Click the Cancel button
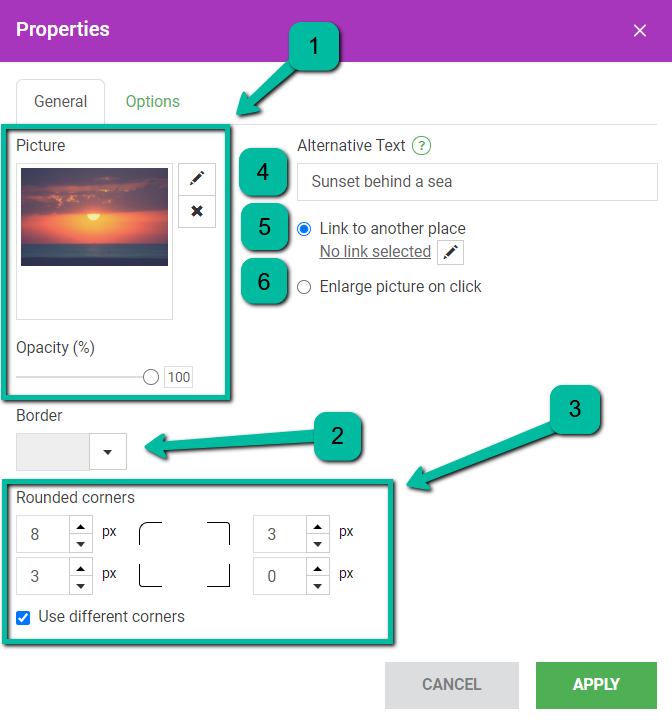 click(x=452, y=685)
